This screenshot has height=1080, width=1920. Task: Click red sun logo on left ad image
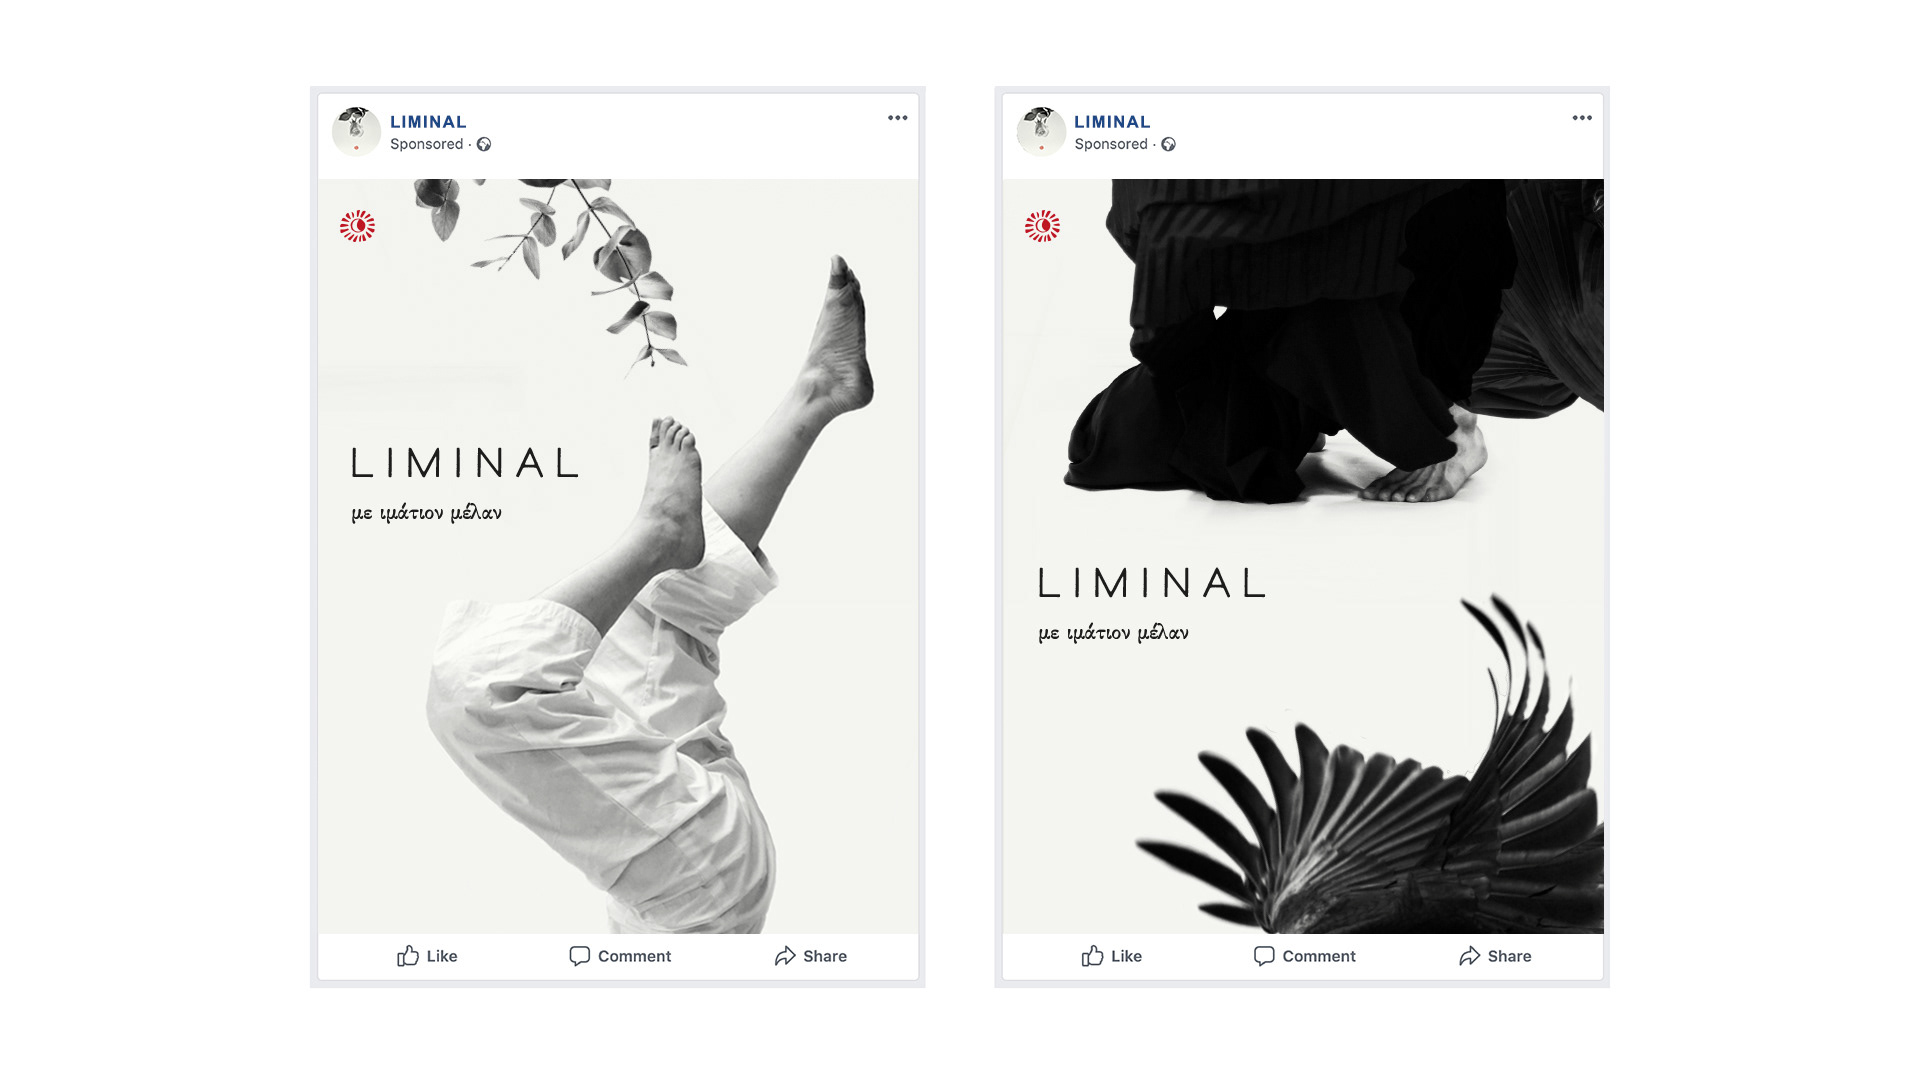357,226
